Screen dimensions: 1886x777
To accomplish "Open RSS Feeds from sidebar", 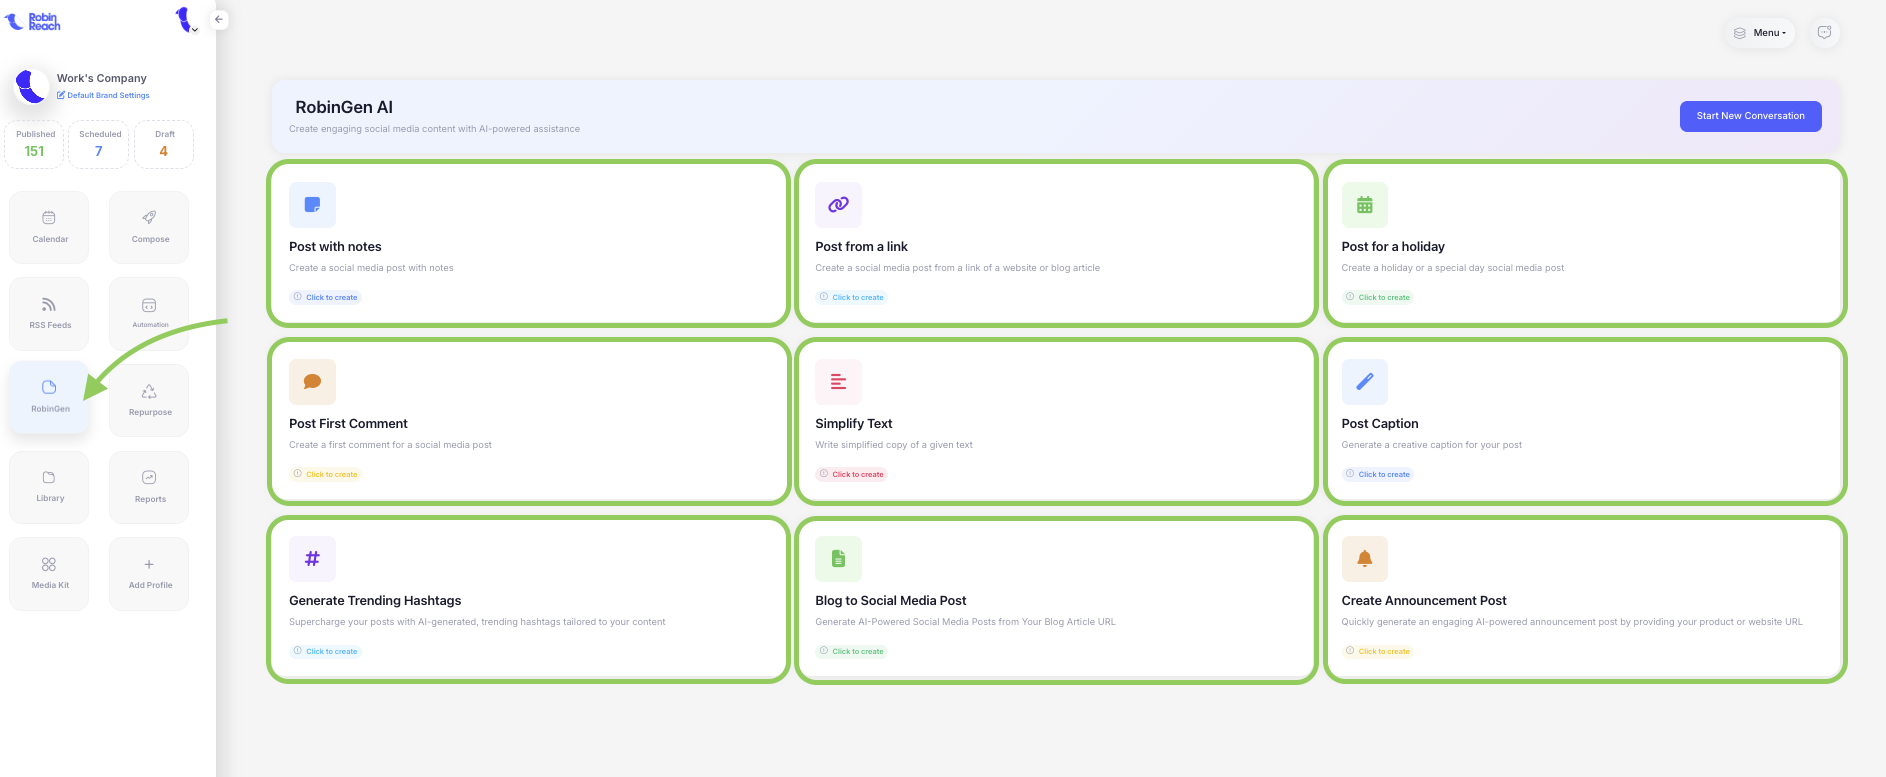I will (49, 313).
